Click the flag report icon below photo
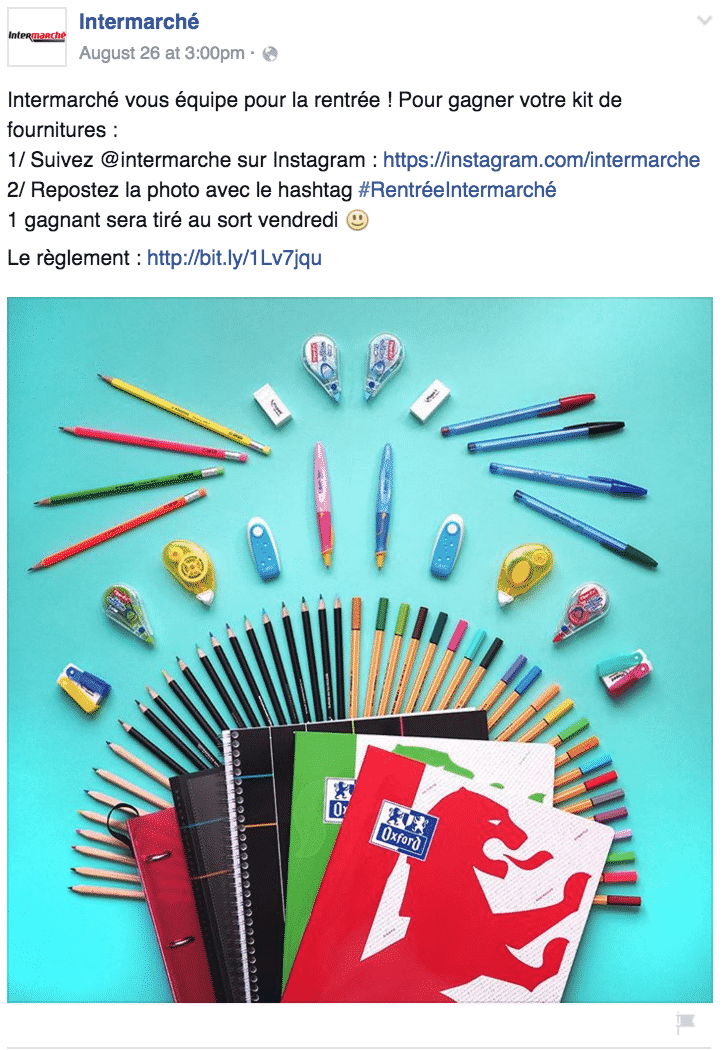 [x=686, y=1023]
